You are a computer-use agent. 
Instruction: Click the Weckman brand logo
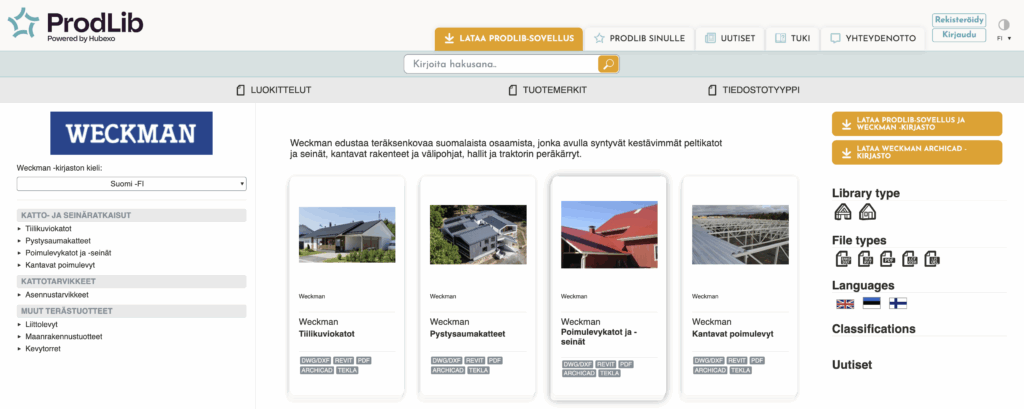131,133
